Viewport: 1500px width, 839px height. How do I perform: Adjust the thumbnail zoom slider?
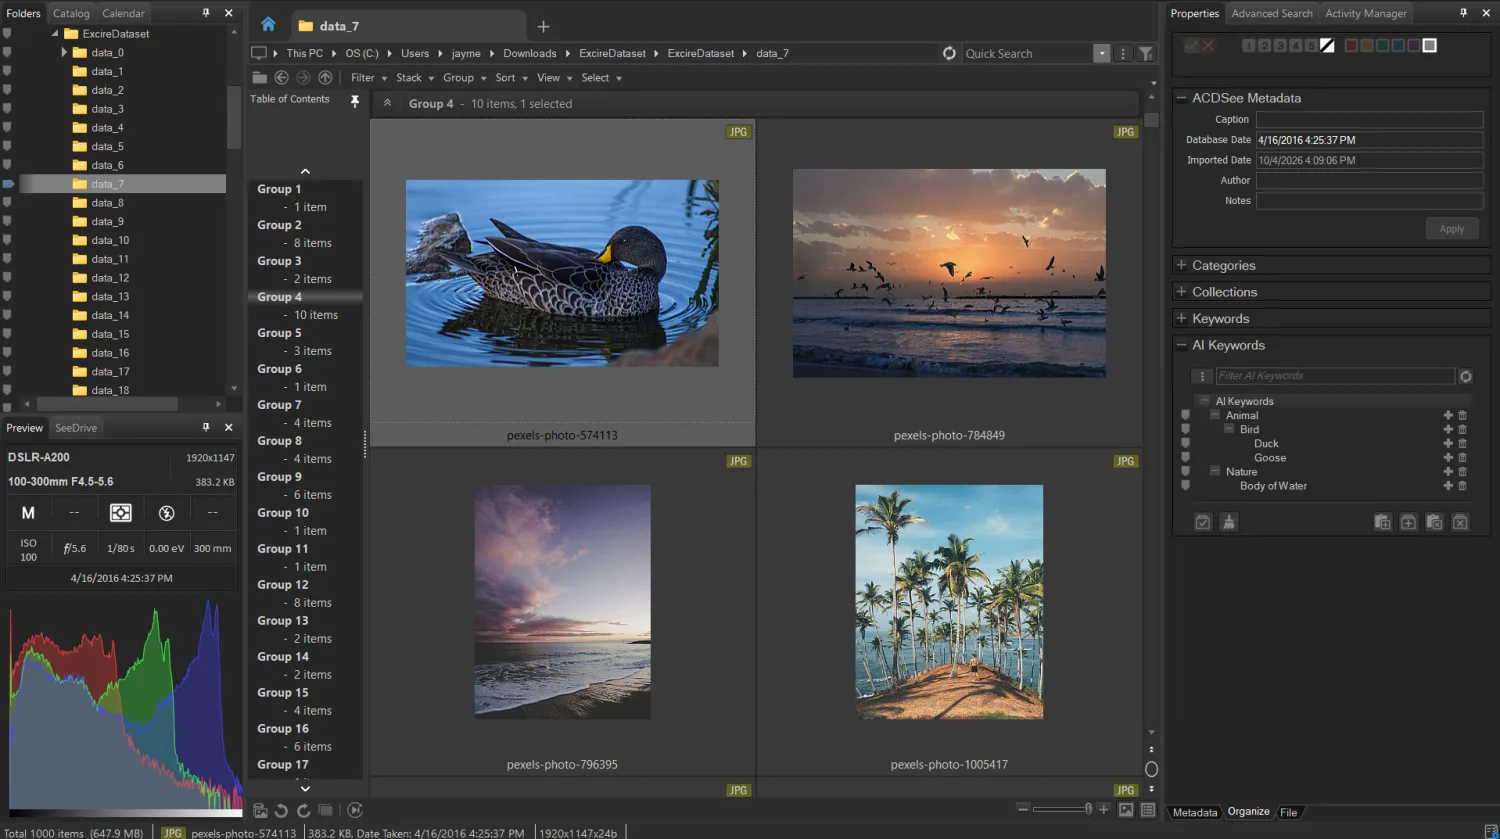tap(1062, 809)
